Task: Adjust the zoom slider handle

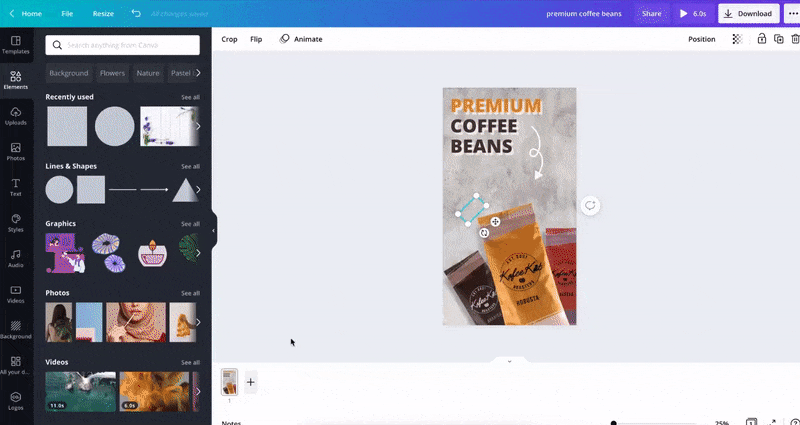Action: pyautogui.click(x=613, y=423)
